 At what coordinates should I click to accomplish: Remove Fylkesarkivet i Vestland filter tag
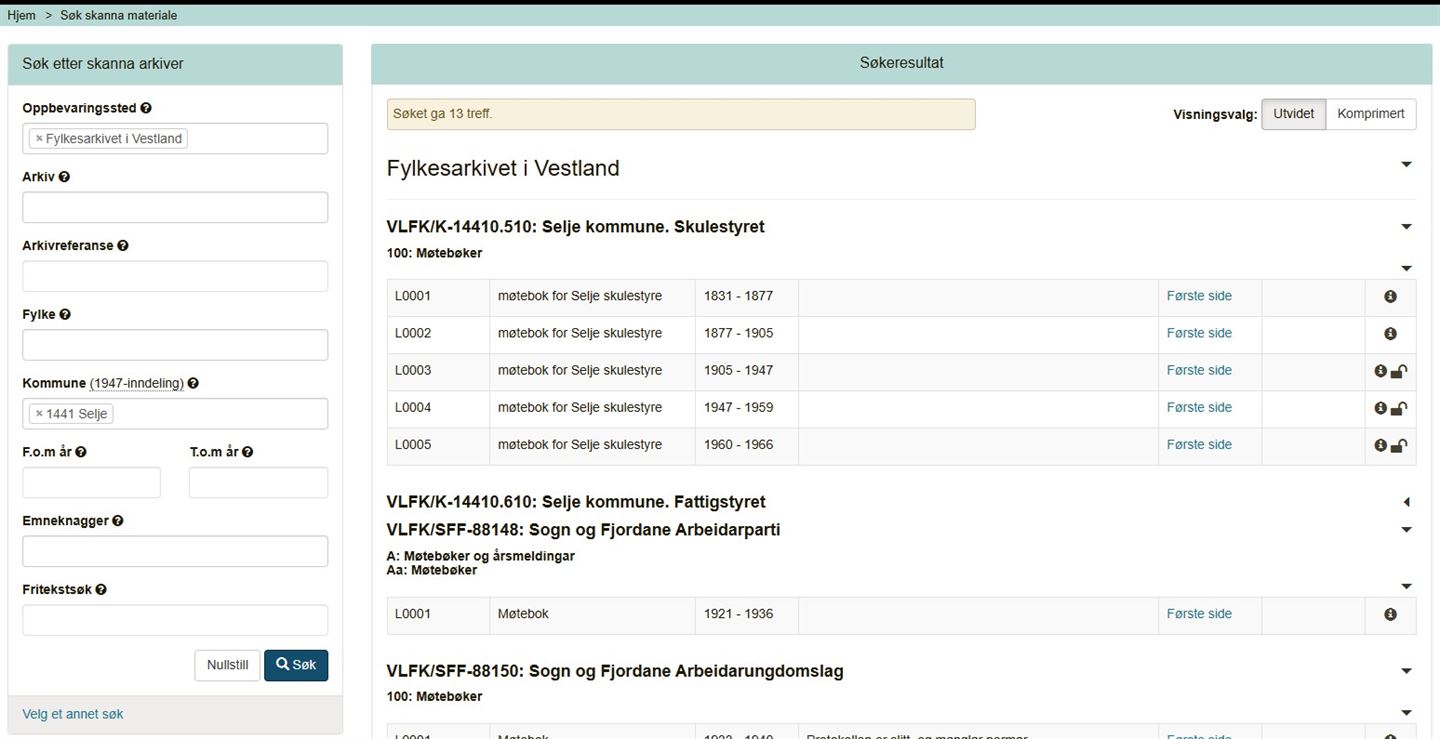coord(39,139)
